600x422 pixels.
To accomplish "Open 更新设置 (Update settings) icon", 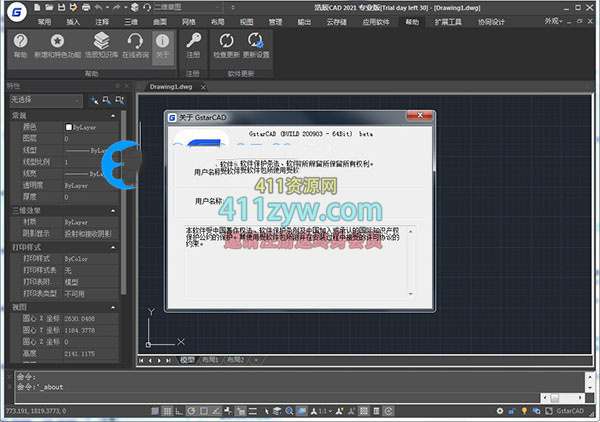I will pyautogui.click(x=257, y=42).
